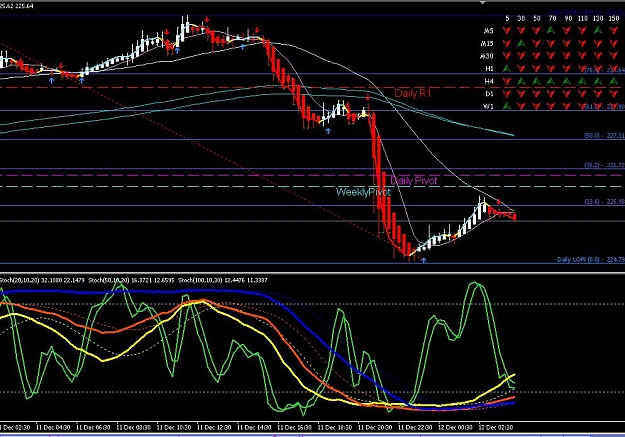This screenshot has height=437, width=625.
Task: Click the 'H4' timeframe row label
Action: pos(489,81)
